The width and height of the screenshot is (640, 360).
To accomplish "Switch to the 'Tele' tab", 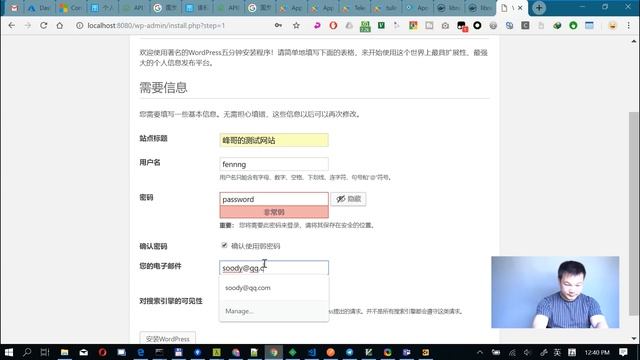I will 355,8.
